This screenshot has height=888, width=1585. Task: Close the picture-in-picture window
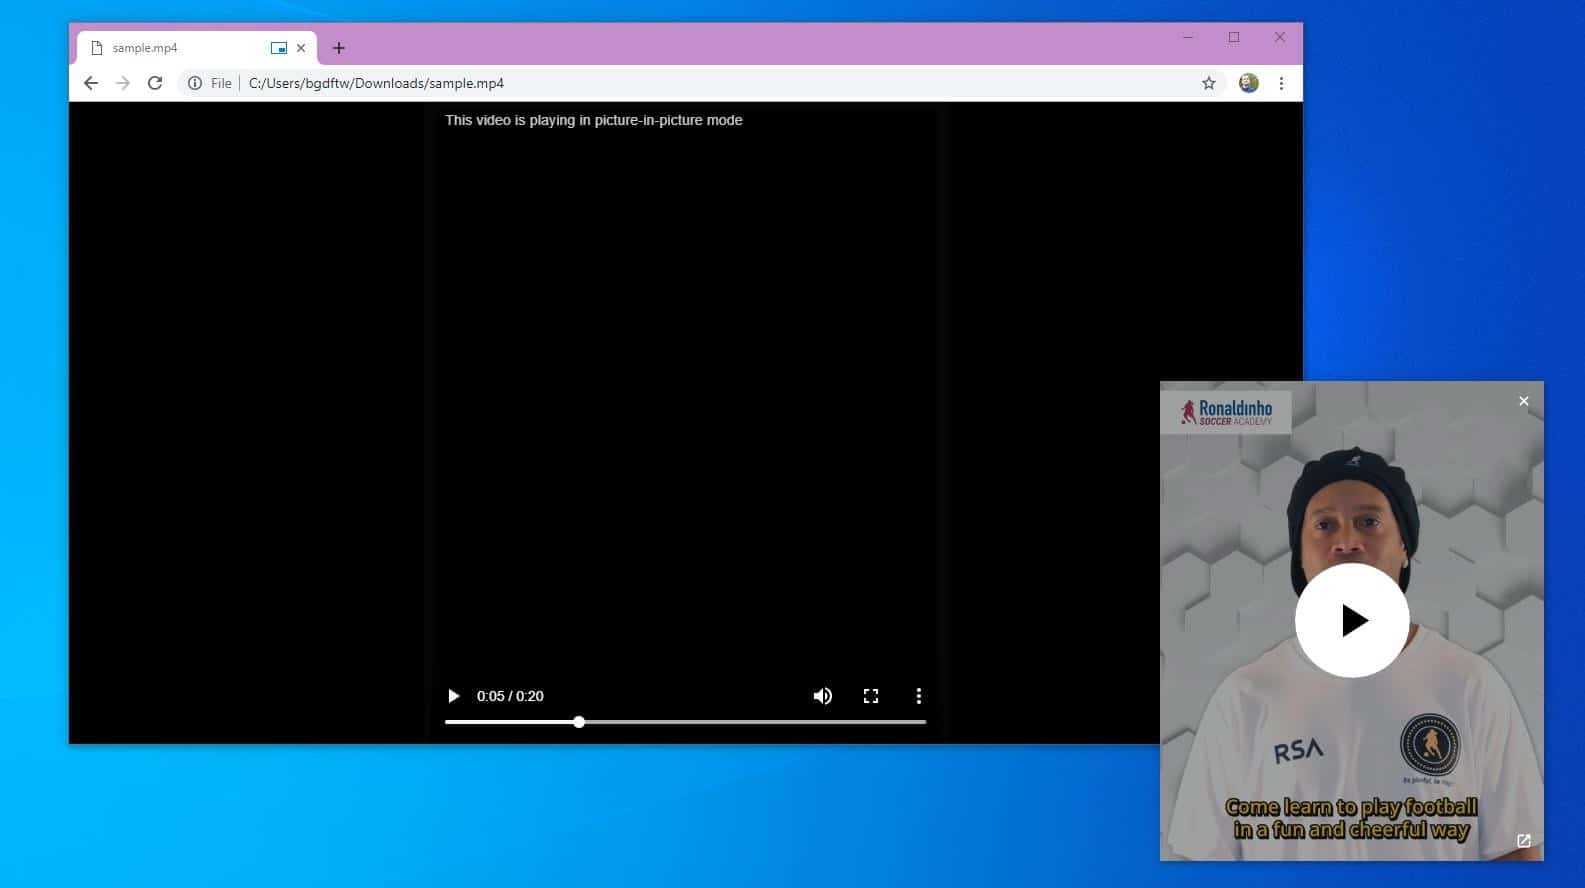pyautogui.click(x=1524, y=401)
